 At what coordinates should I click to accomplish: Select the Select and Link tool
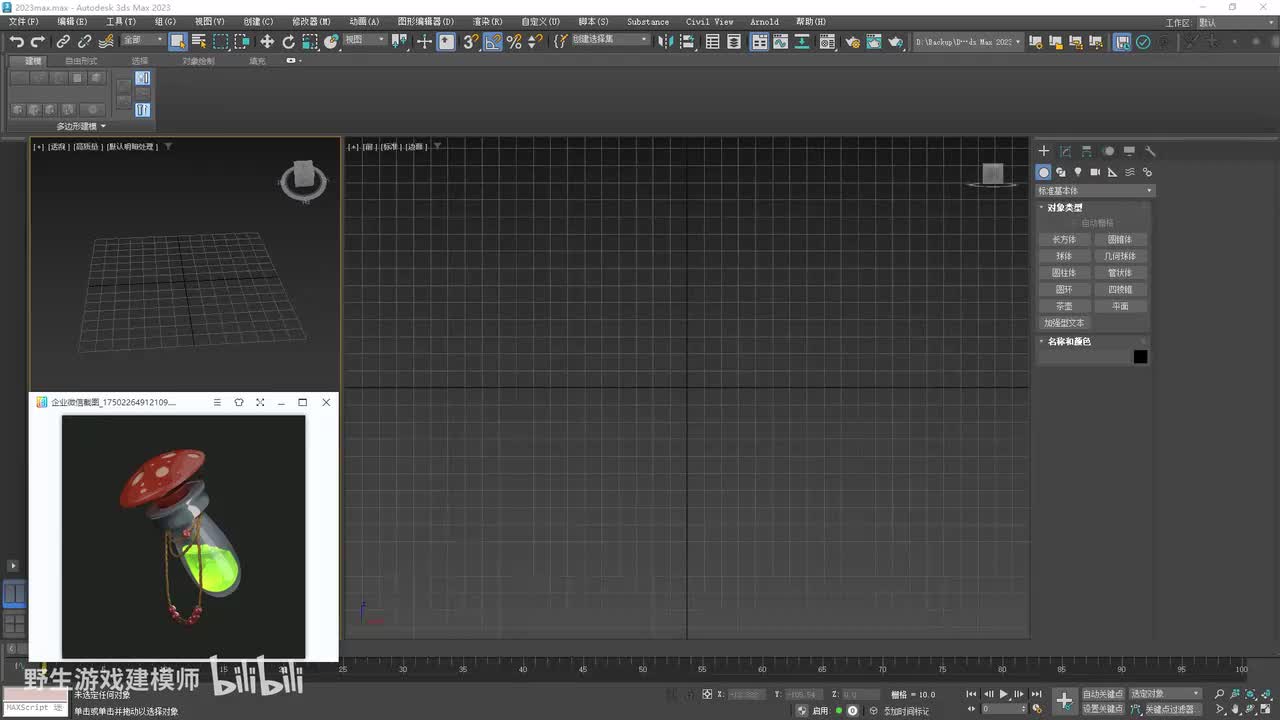(63, 42)
